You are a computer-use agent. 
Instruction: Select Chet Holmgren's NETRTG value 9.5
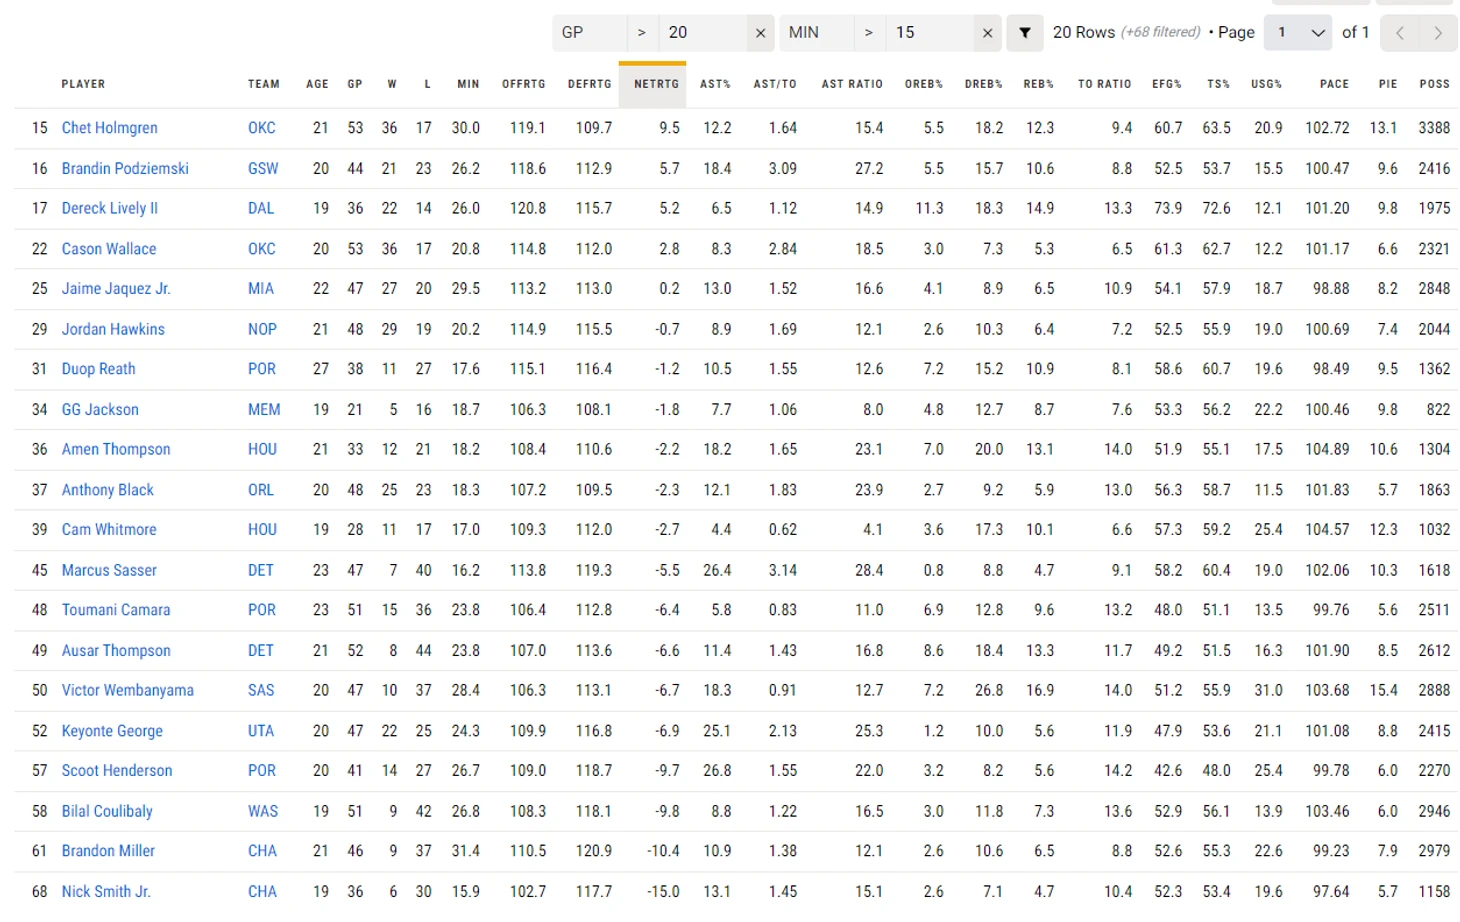(670, 128)
